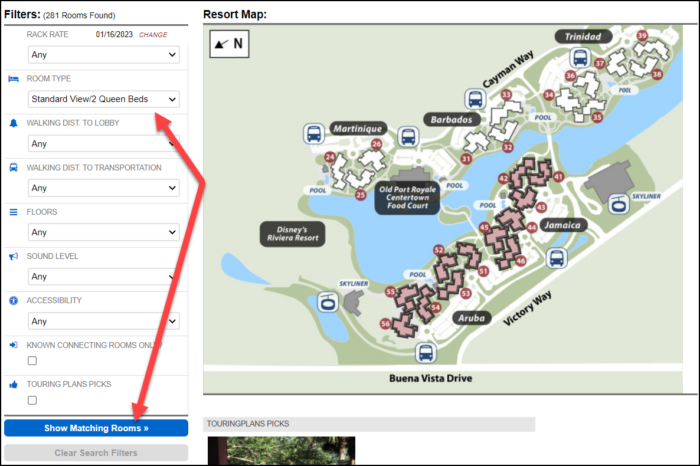
Task: Click Old Port Royale Centertown Food Court label
Action: coord(407,197)
